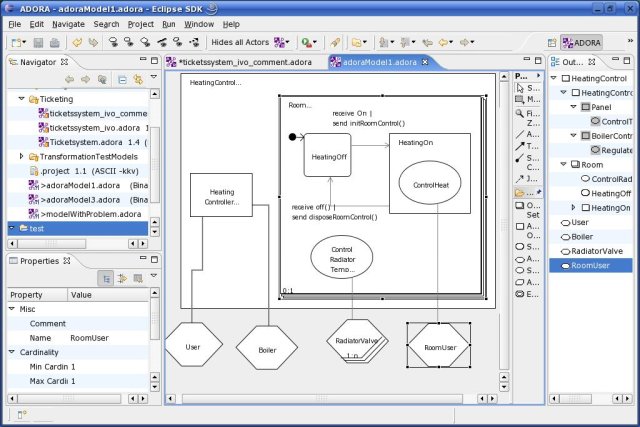Open the Project menu
This screenshot has width=640, height=427.
point(140,23)
